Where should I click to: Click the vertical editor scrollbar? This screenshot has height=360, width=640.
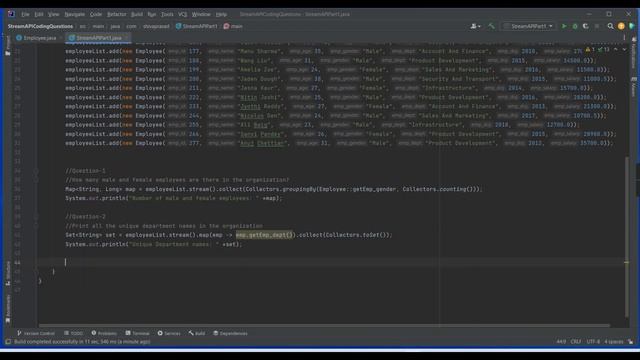[x=627, y=237]
